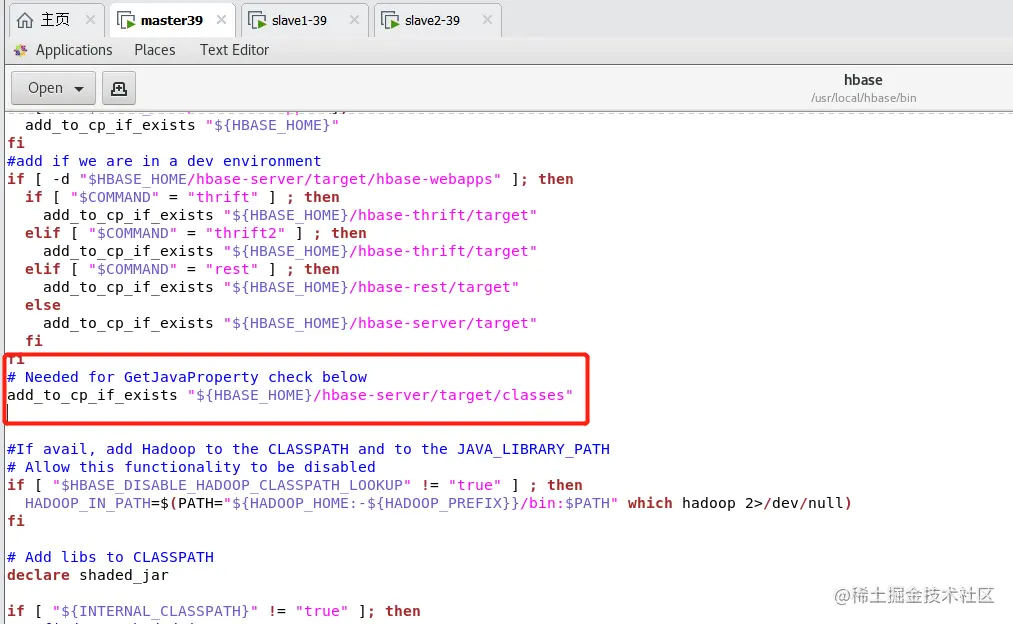The width and height of the screenshot is (1013, 624).
Task: Close the 主页 tab
Action: pyautogui.click(x=90, y=20)
